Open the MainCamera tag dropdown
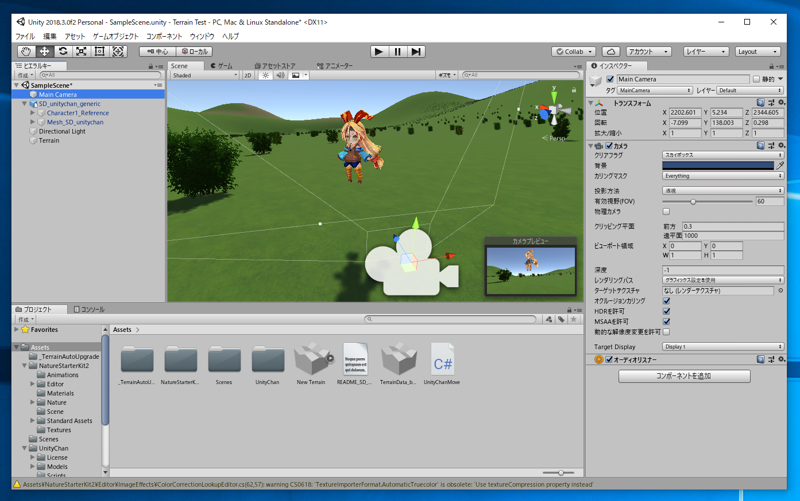 pos(655,90)
